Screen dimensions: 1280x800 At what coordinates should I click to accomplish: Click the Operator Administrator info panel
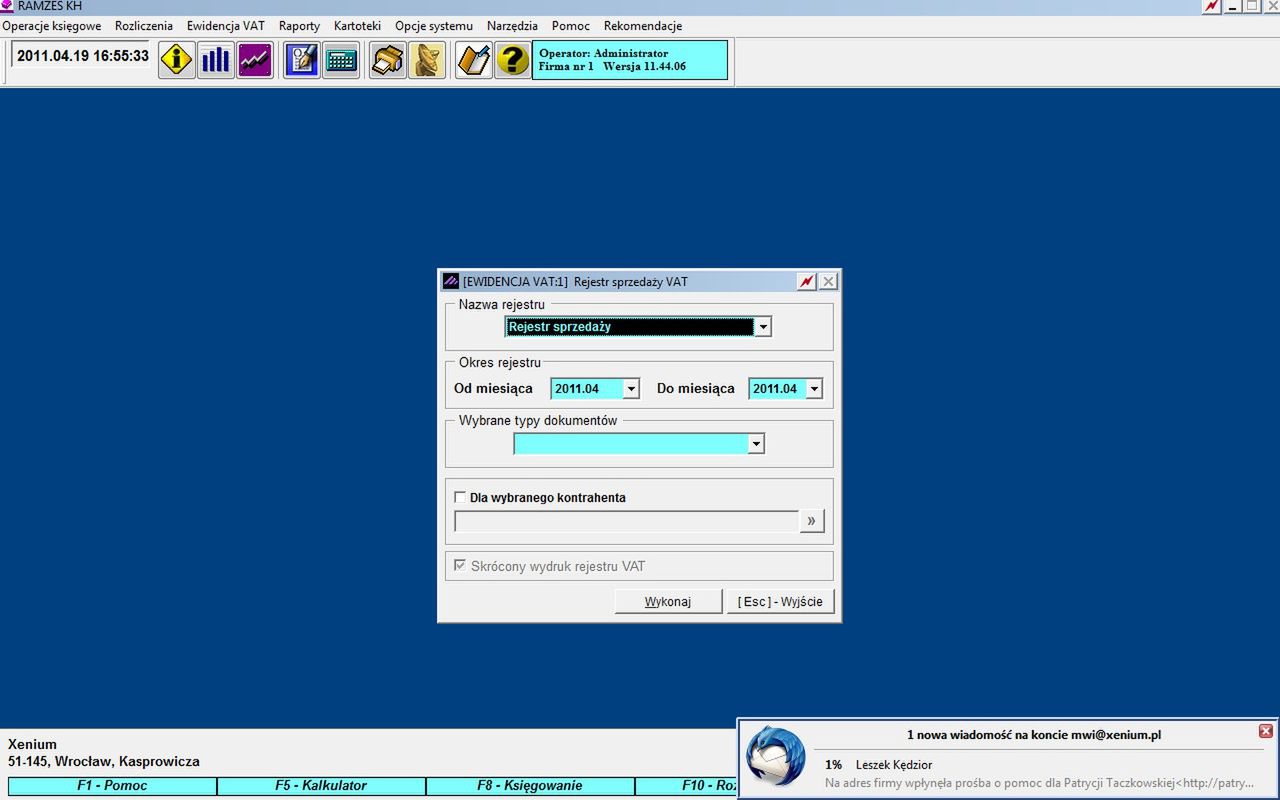[x=629, y=60]
